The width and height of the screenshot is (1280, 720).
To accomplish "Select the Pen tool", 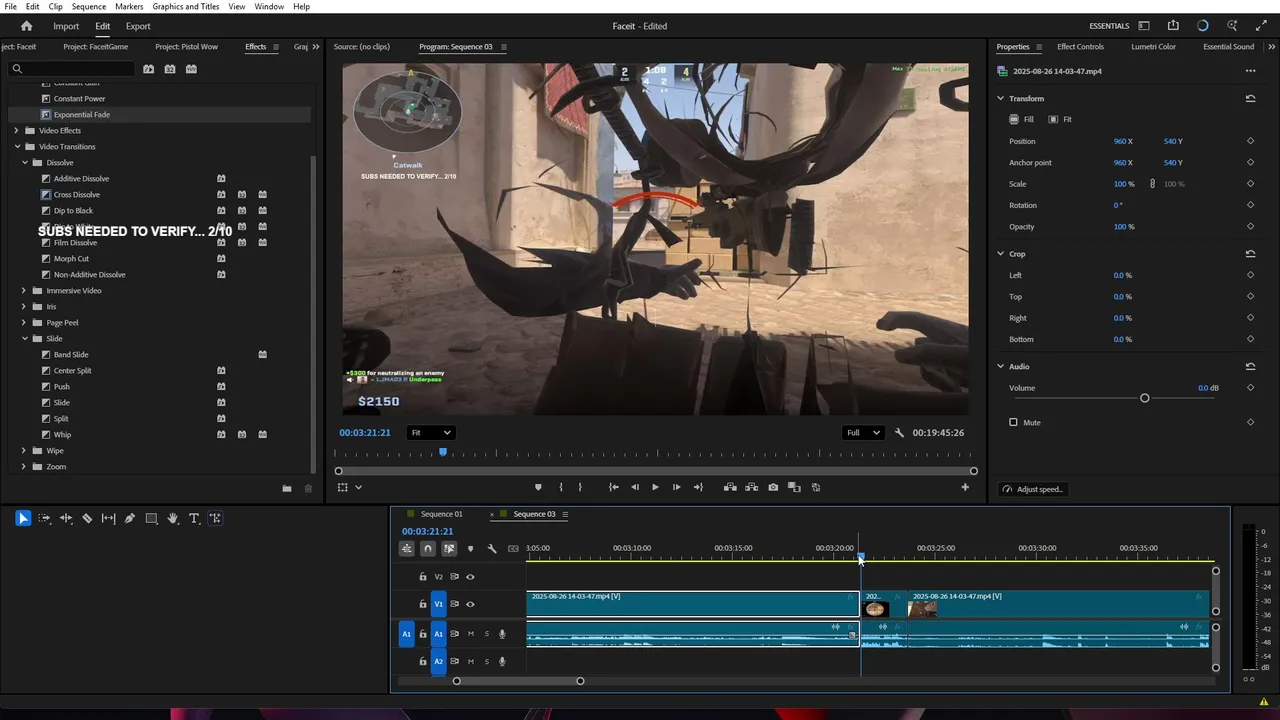I will click(130, 518).
